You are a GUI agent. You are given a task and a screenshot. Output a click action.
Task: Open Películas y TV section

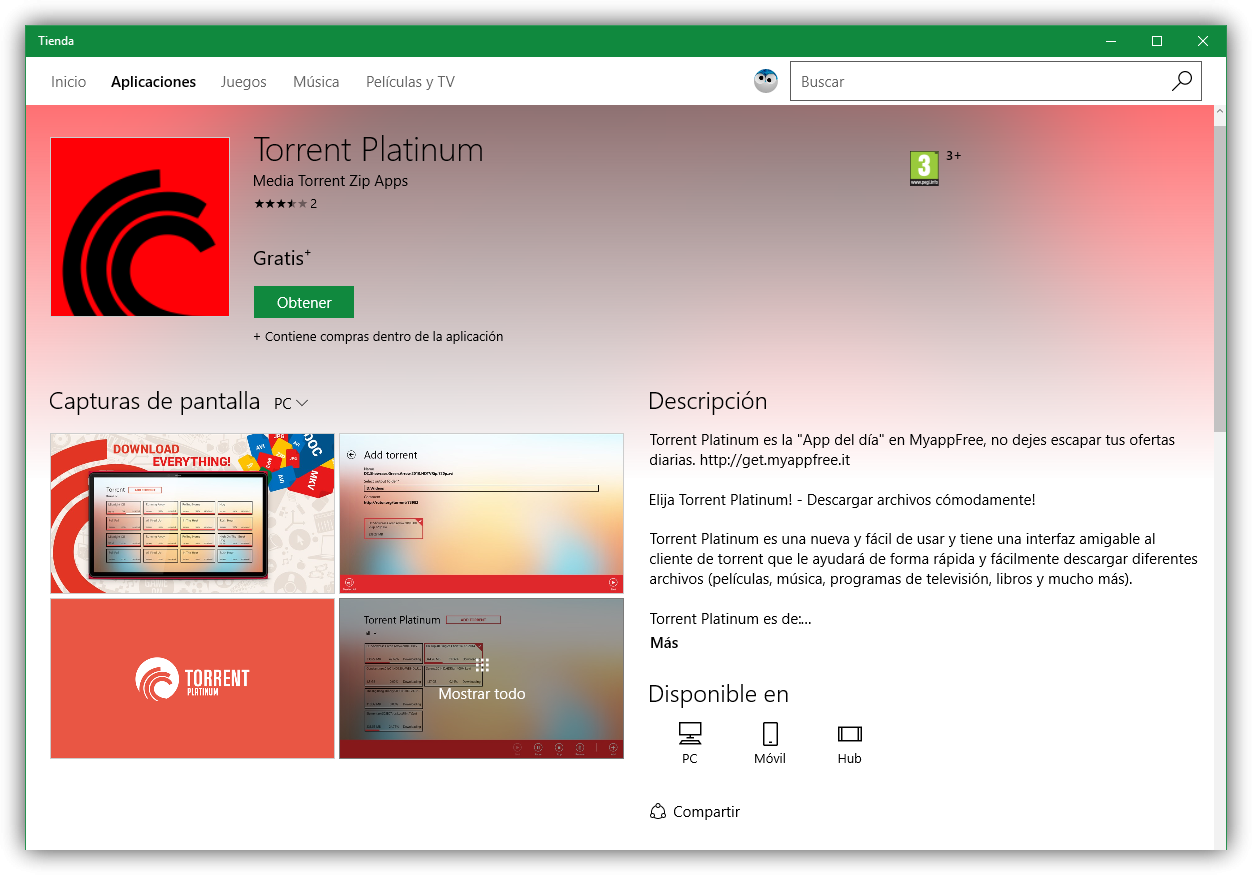point(410,82)
